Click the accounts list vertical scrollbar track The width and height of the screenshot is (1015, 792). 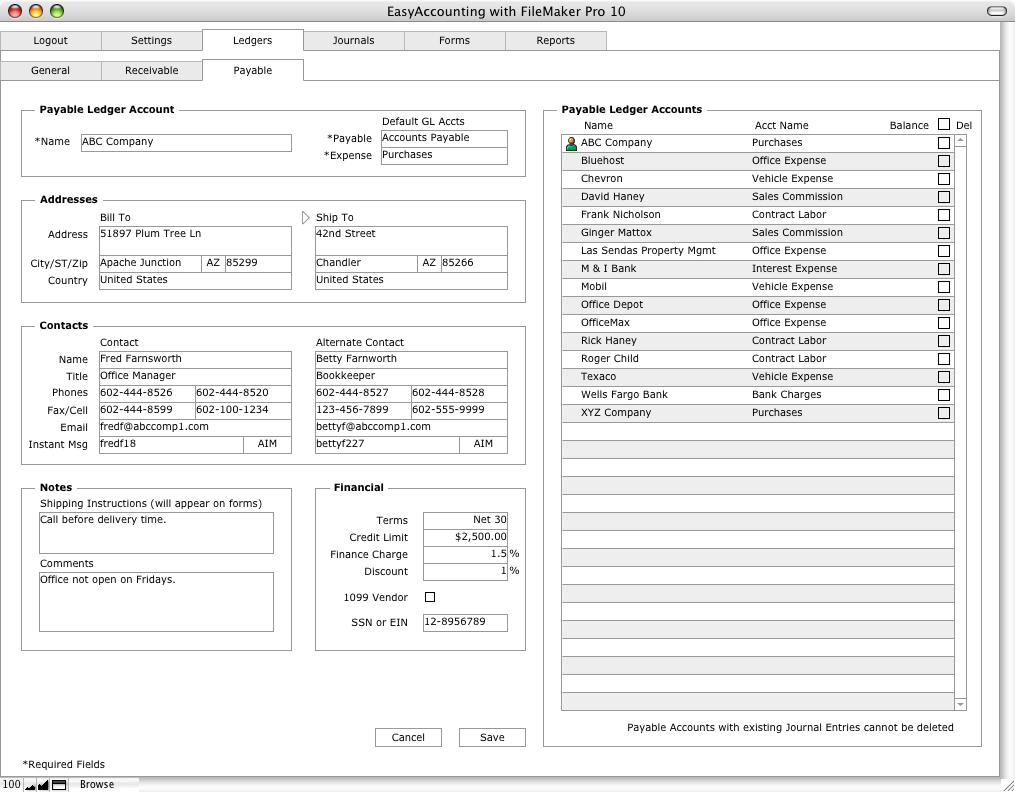pos(961,423)
